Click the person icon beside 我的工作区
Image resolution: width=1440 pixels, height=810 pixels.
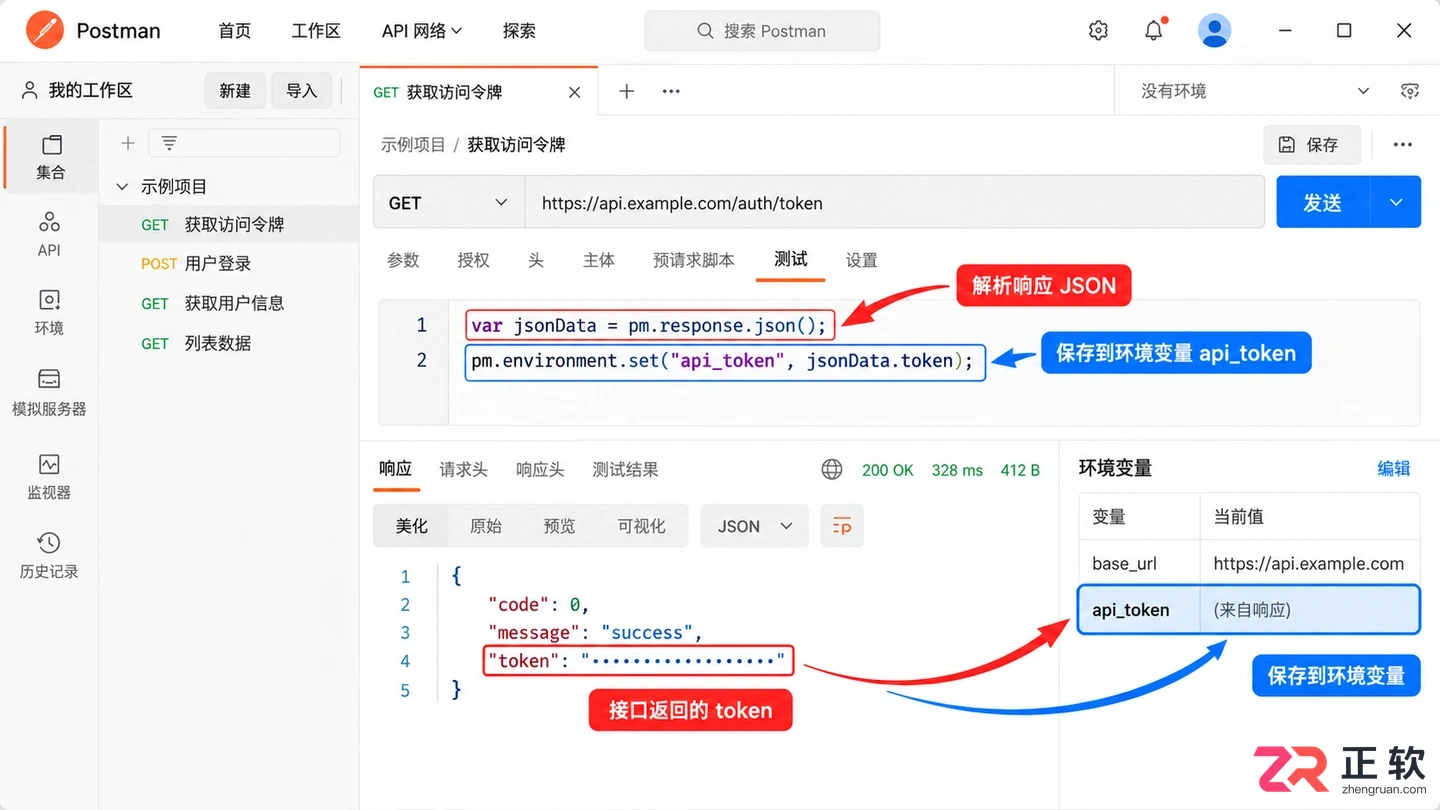point(30,90)
